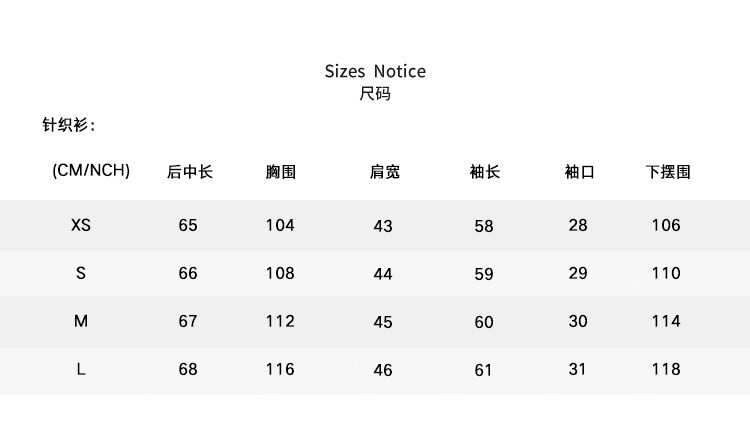The image size is (750, 439).
Task: Select the 袖口 column header
Action: point(579,172)
